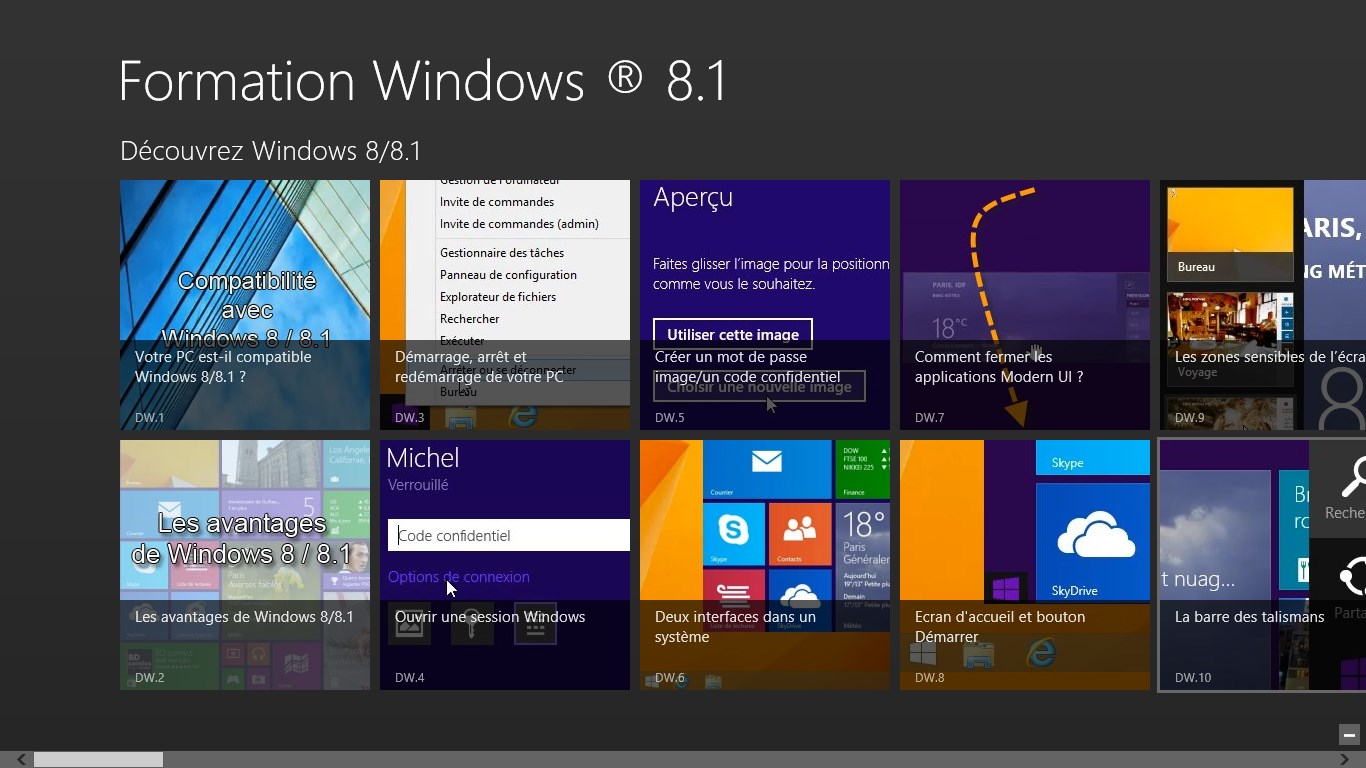Click 'Utiliser cette image' button in DW.5 tile

click(x=733, y=334)
